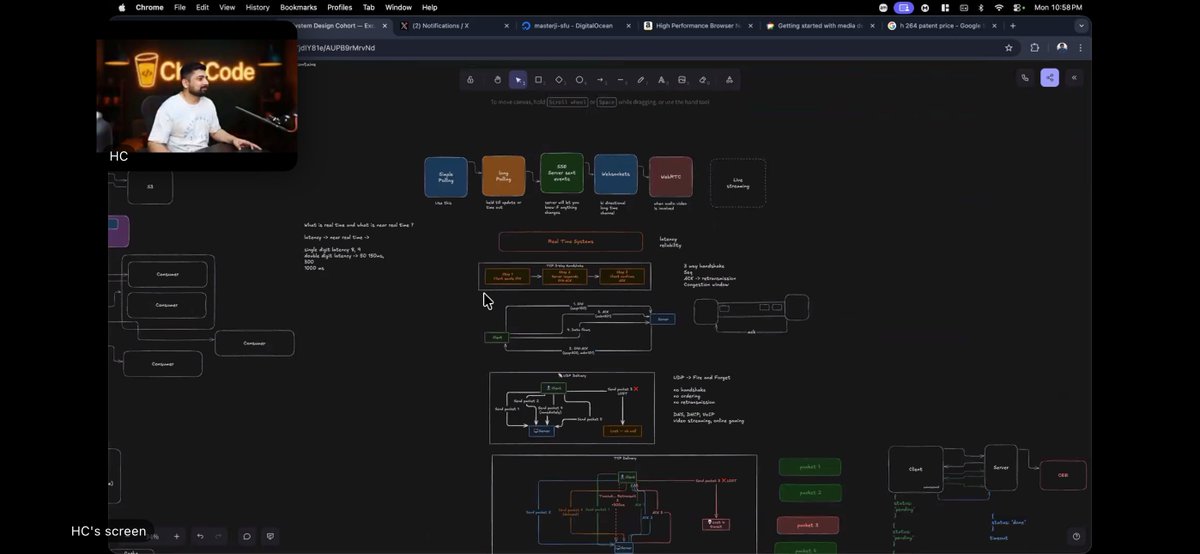Undo the last canvas action

[x=200, y=536]
